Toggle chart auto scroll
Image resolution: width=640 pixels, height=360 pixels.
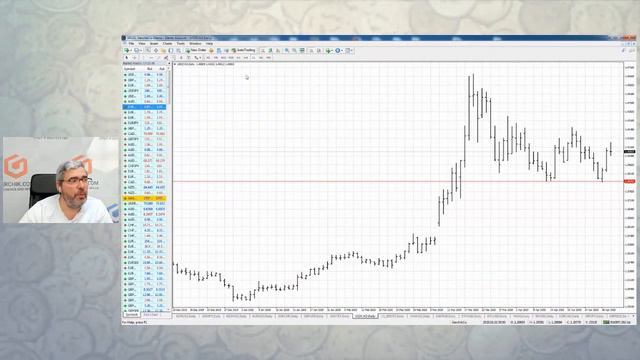click(x=311, y=50)
